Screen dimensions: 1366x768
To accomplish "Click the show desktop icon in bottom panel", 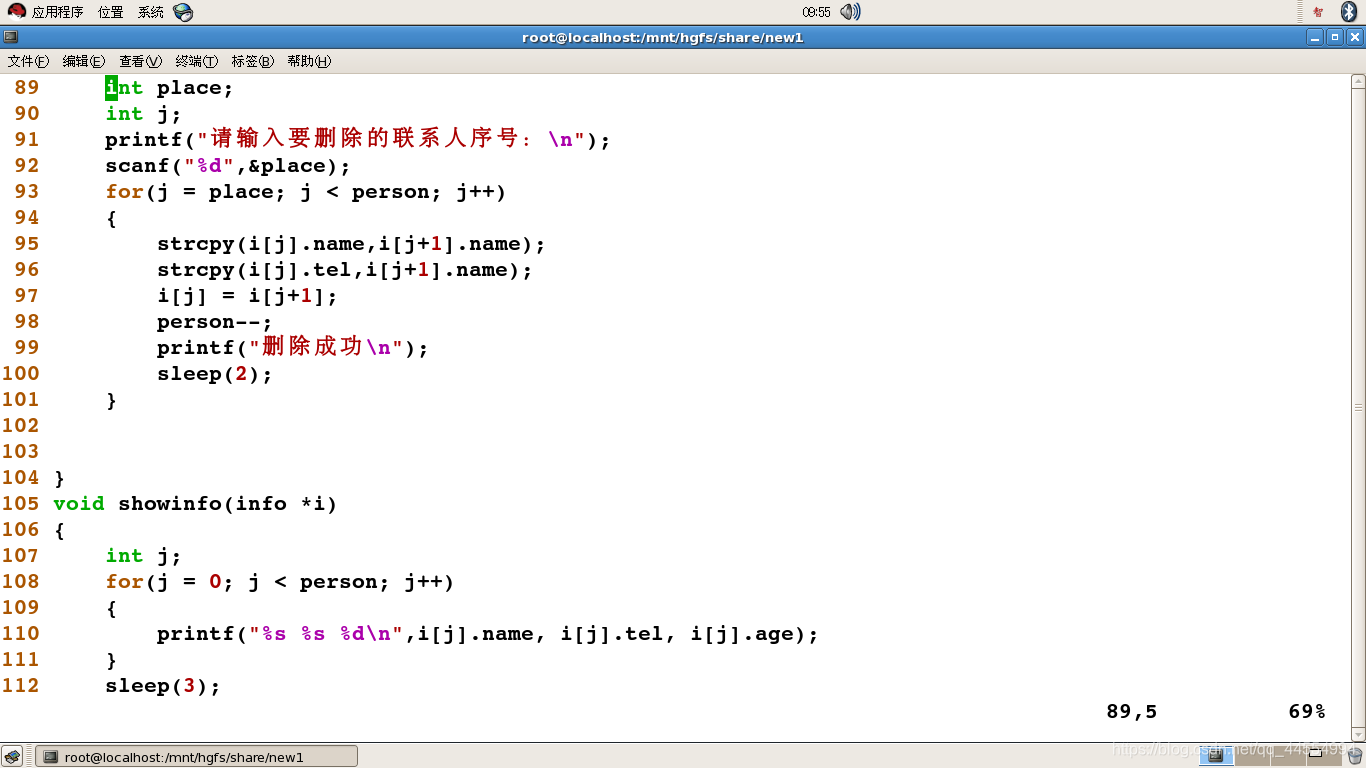I will click(12, 756).
